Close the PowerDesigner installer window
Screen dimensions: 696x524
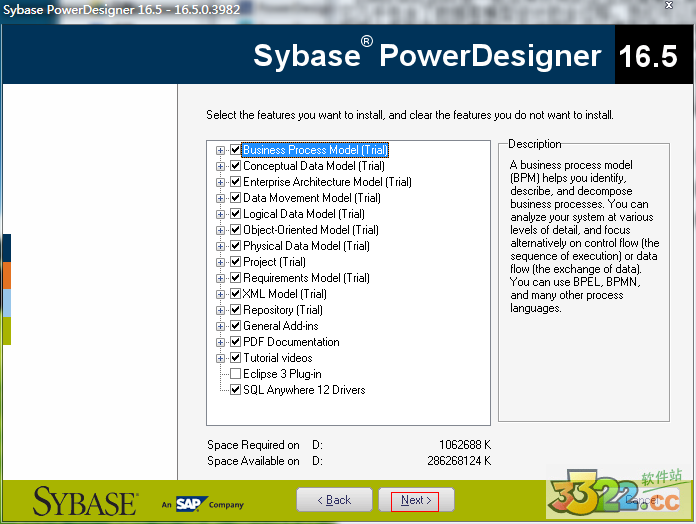click(669, 5)
